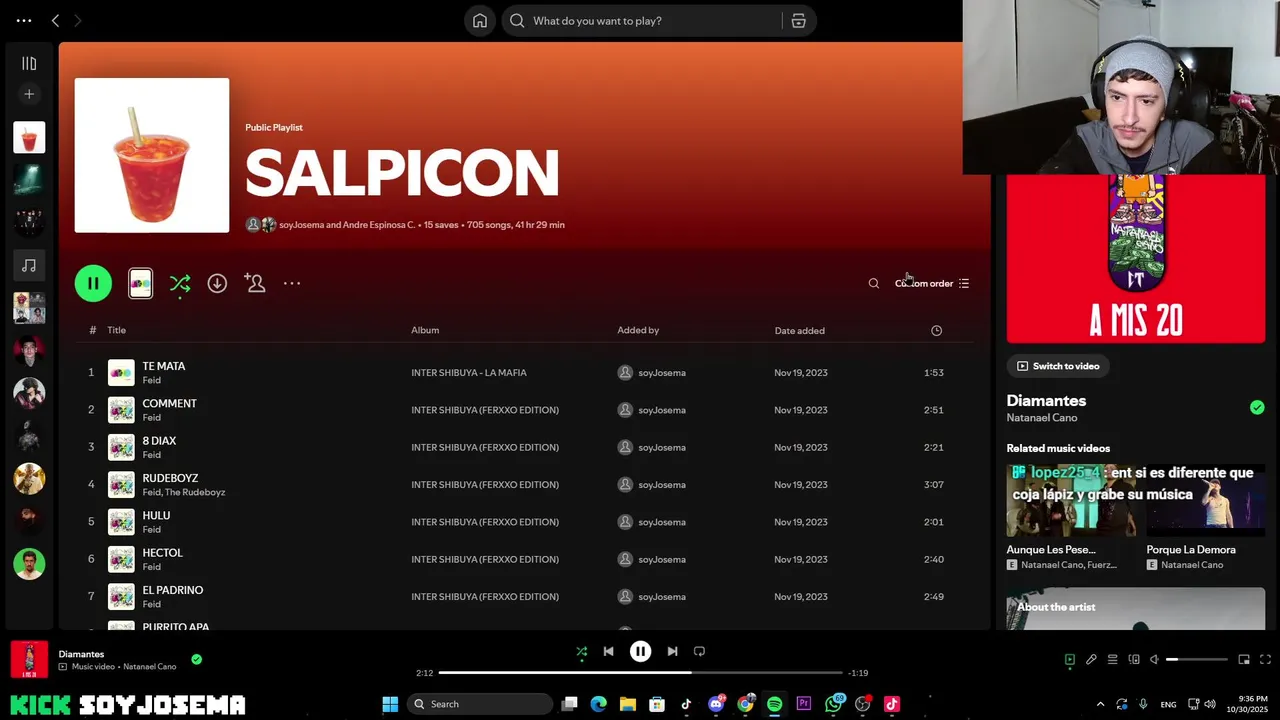
Task: Open Natanael Cano under Diamantes in sidebar
Action: (1042, 418)
